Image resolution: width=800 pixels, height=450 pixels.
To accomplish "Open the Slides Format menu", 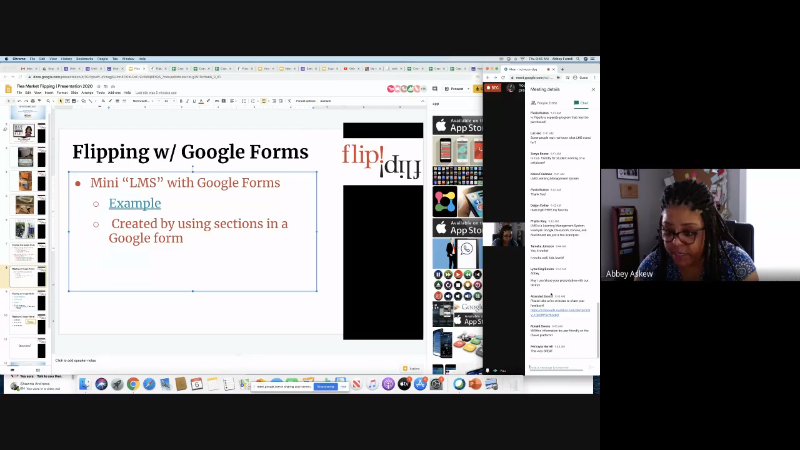I will coord(62,93).
